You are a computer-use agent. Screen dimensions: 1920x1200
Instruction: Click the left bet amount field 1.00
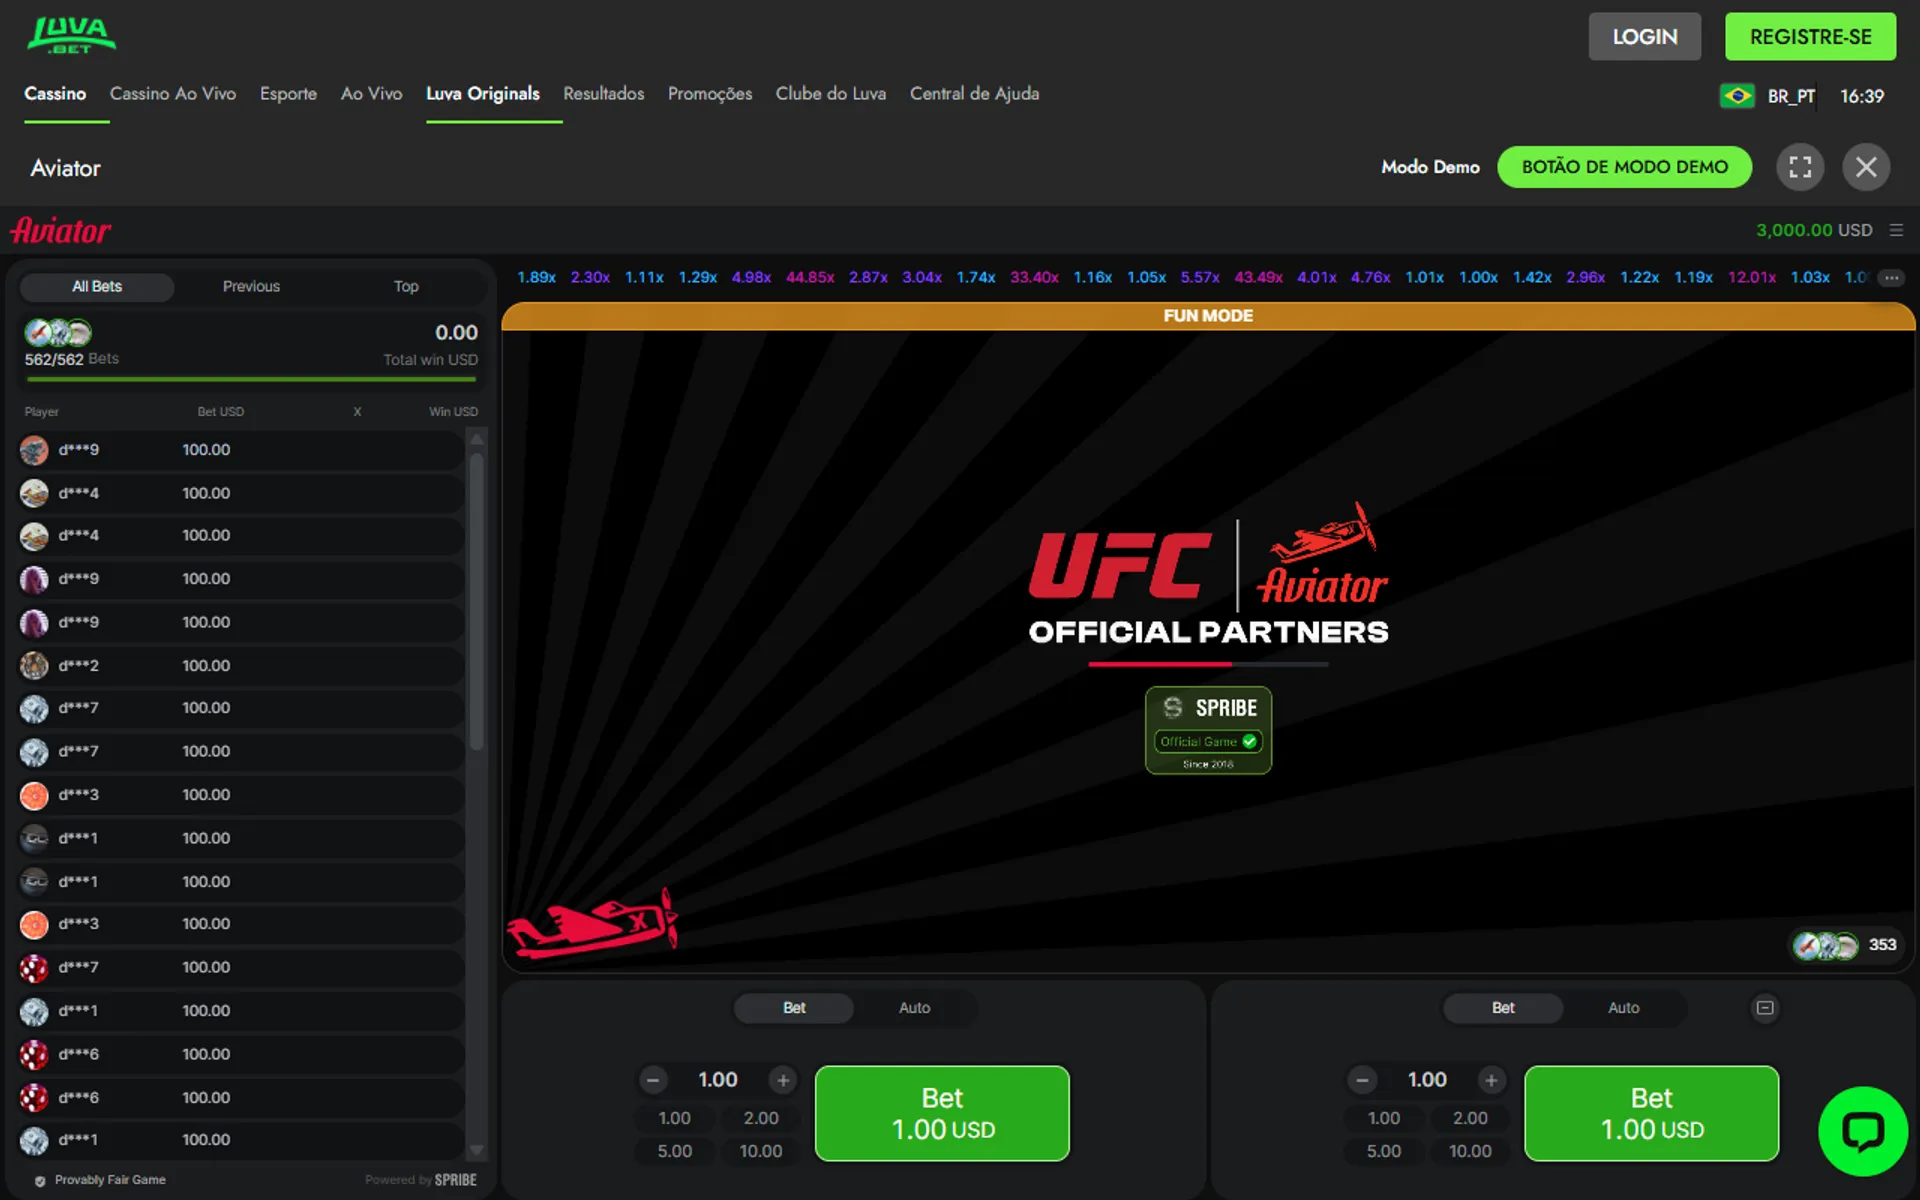[x=718, y=1080]
